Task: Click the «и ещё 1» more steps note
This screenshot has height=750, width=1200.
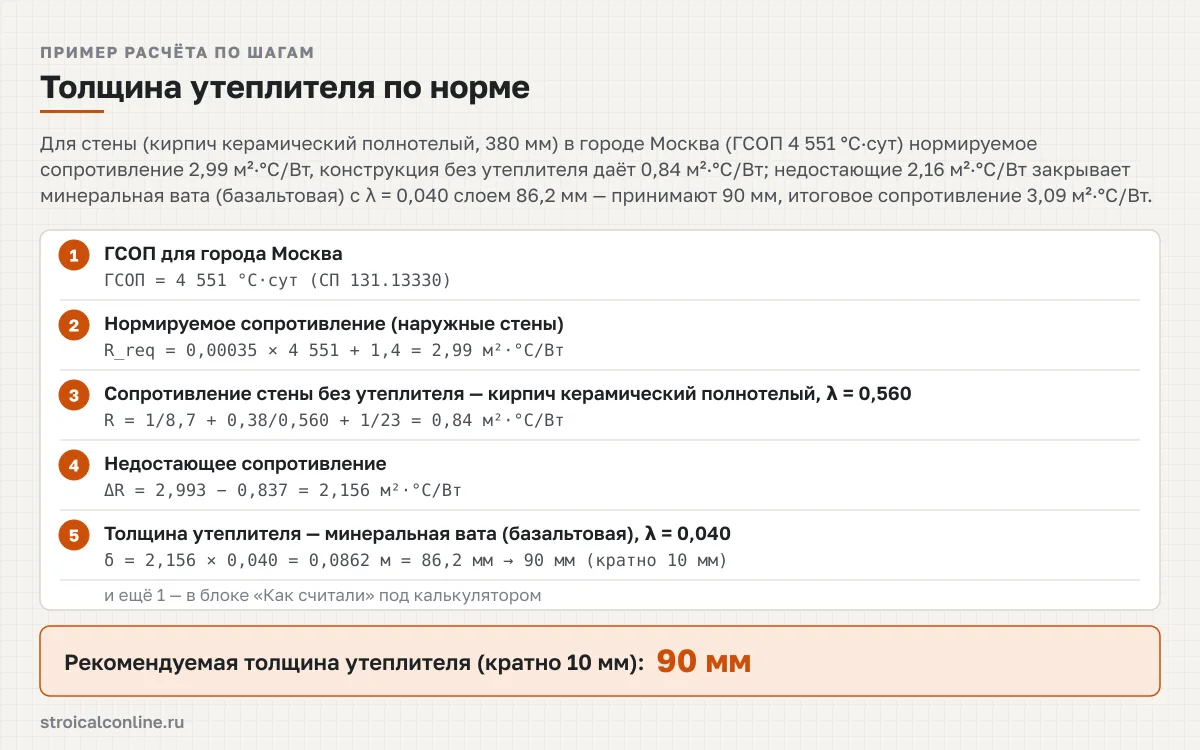Action: click(322, 595)
